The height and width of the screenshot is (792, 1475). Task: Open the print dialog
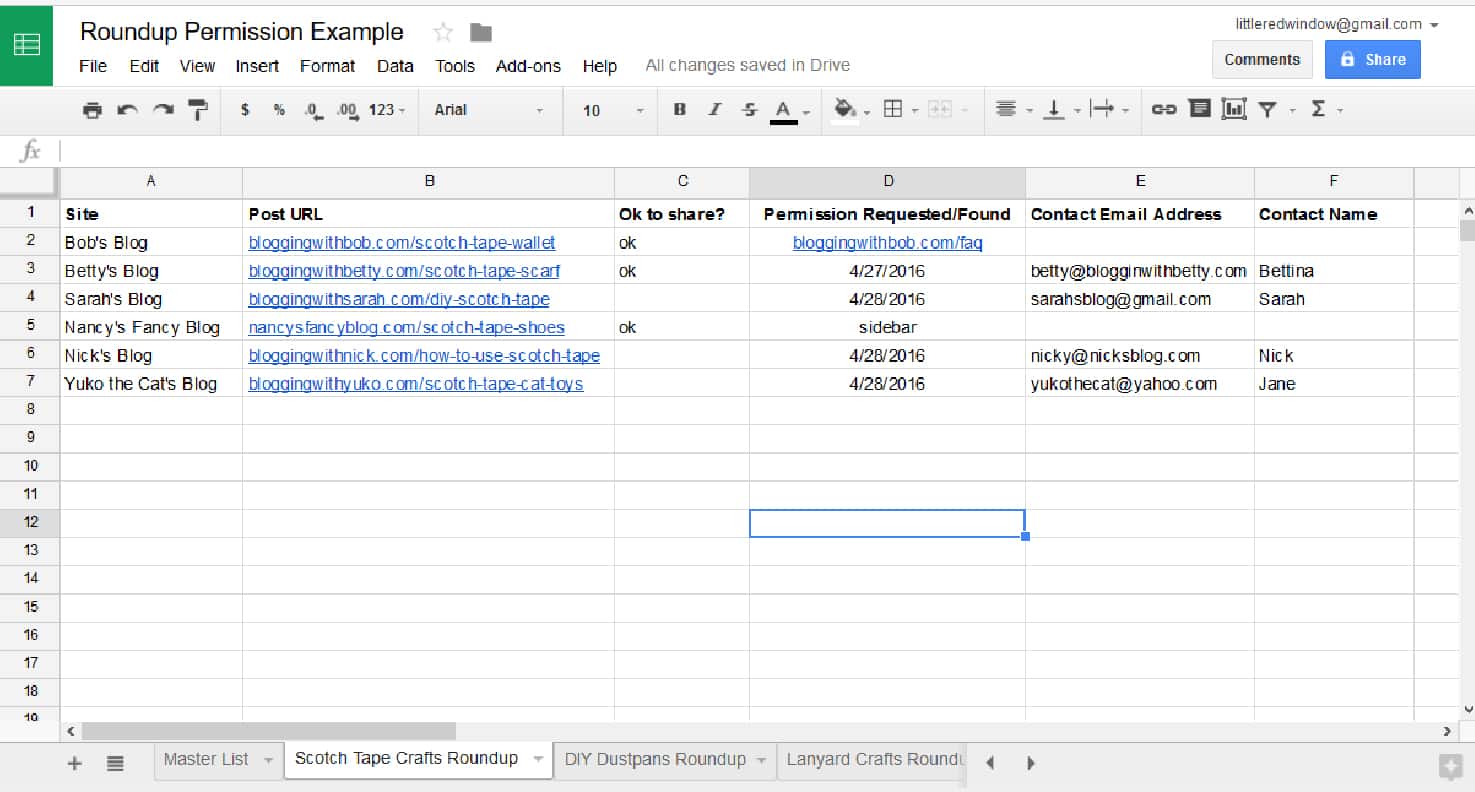tap(91, 110)
